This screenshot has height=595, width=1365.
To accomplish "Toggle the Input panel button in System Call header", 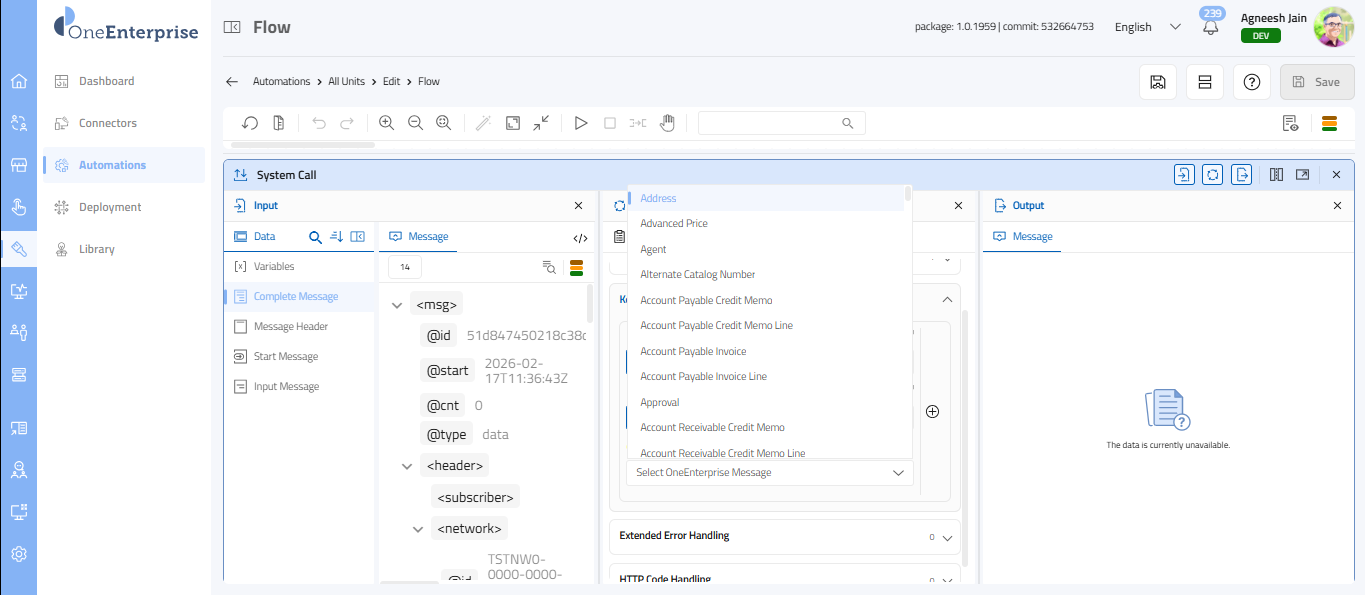I will pos(1184,175).
